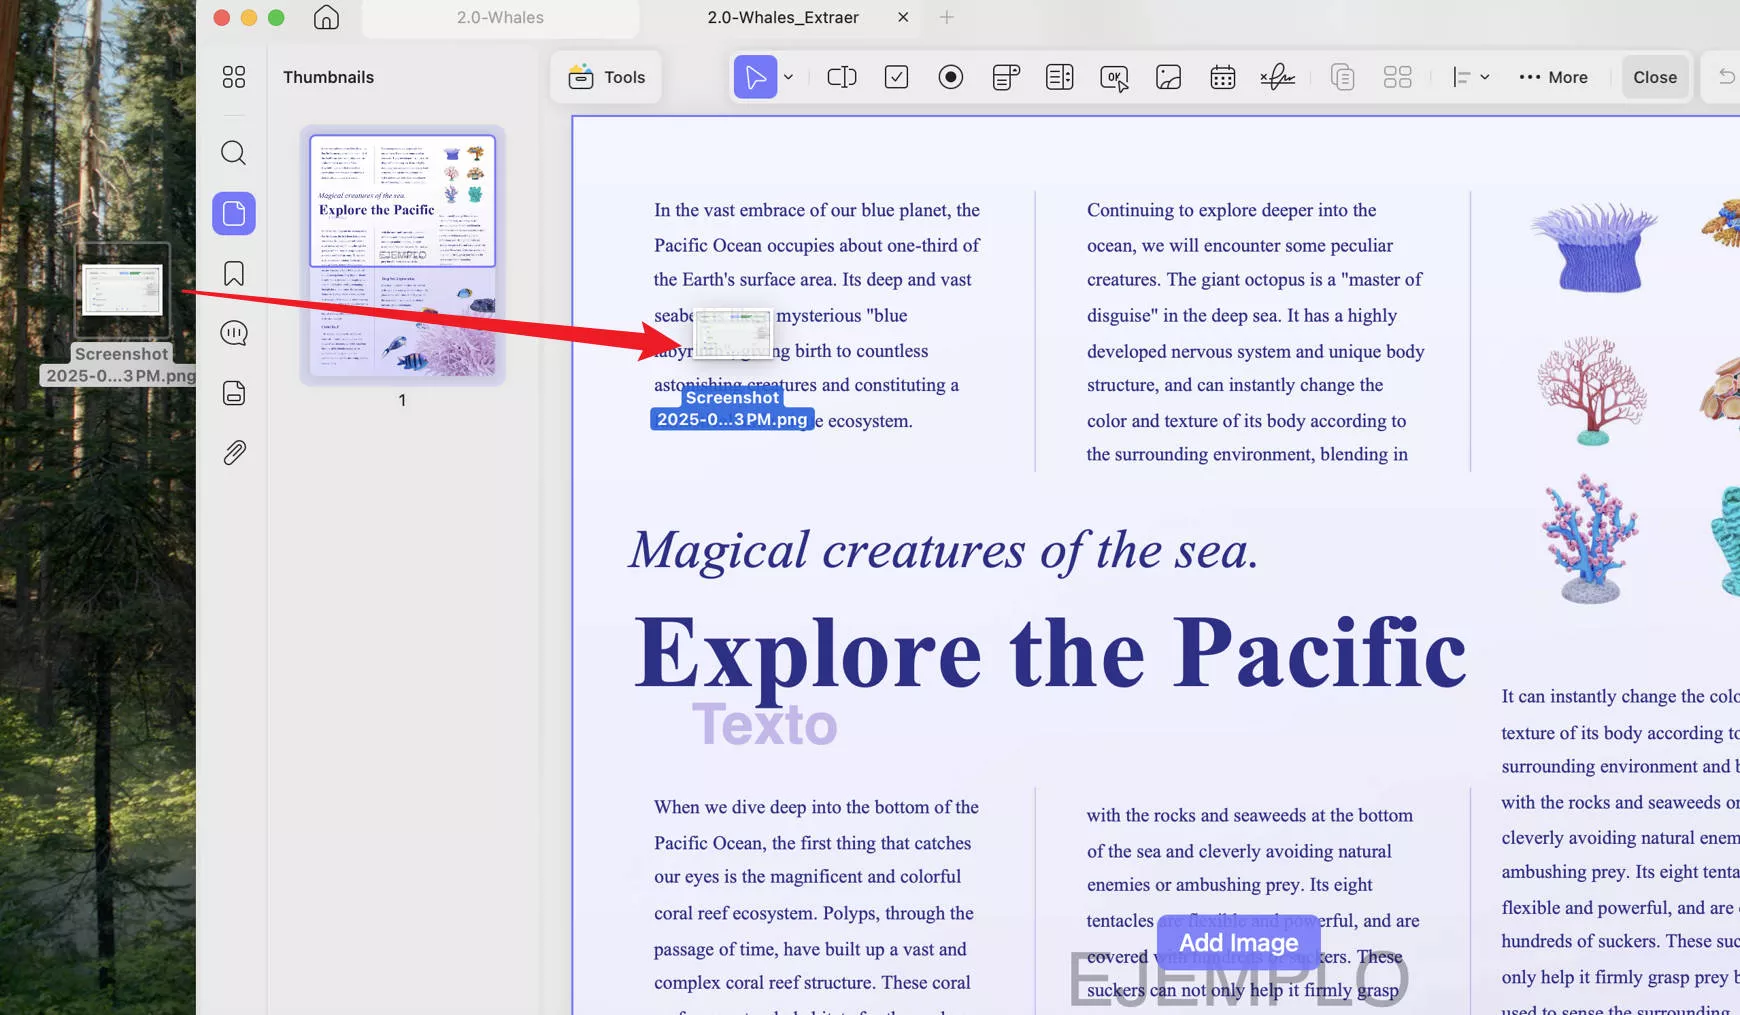
Task: Click the blue and pink coral image
Action: [x=1590, y=539]
